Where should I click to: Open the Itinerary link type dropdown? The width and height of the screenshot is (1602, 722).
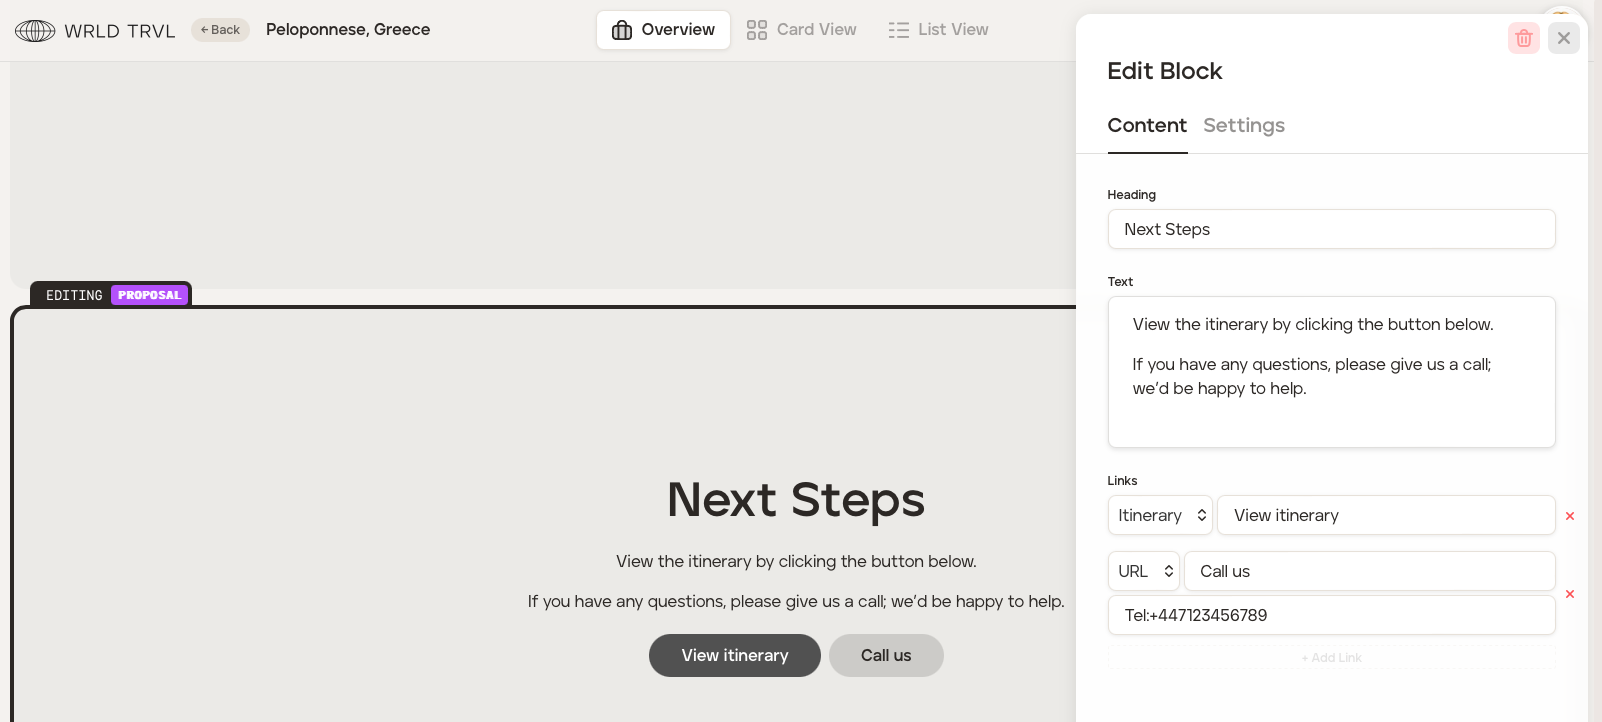click(x=1160, y=515)
